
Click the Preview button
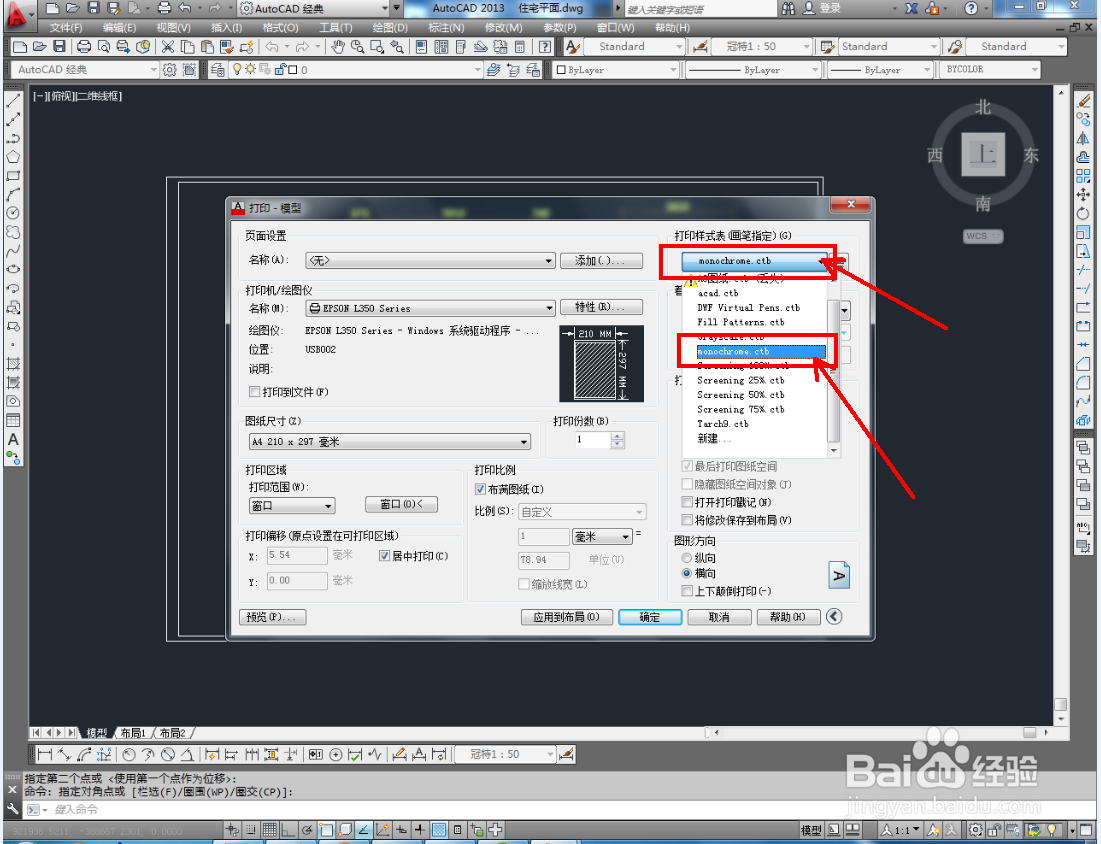coord(272,617)
